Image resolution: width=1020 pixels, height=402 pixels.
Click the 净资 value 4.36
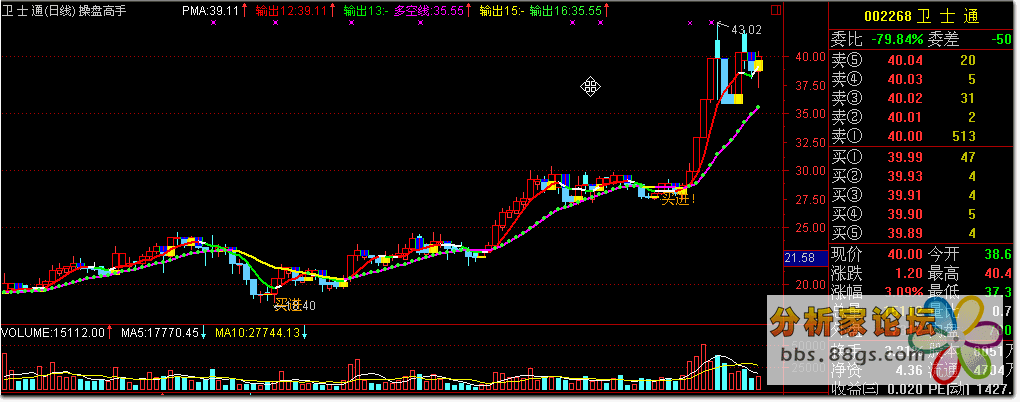911,371
